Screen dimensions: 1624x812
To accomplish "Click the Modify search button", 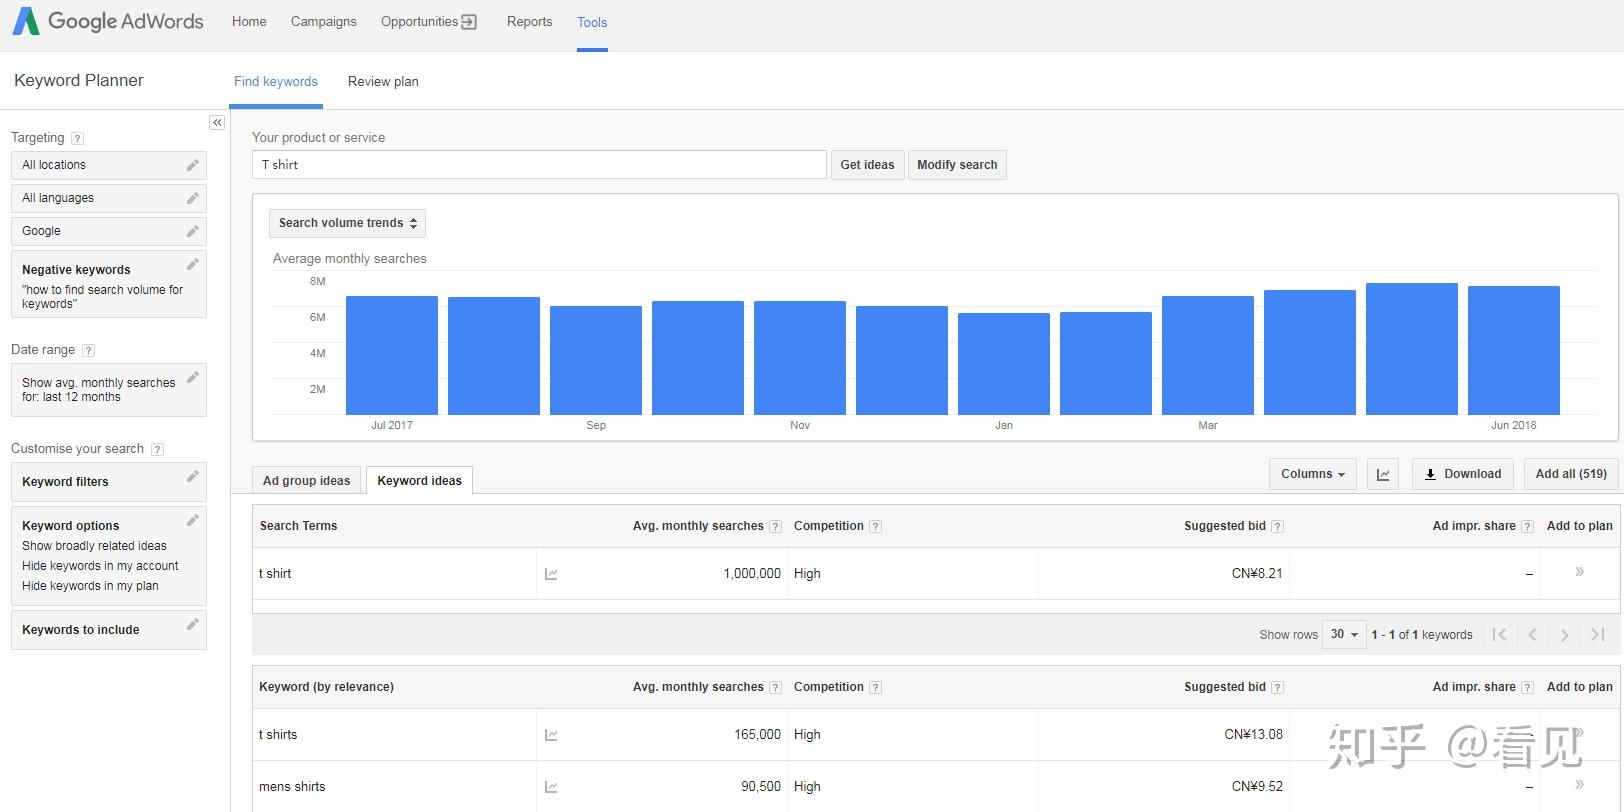I will (957, 165).
